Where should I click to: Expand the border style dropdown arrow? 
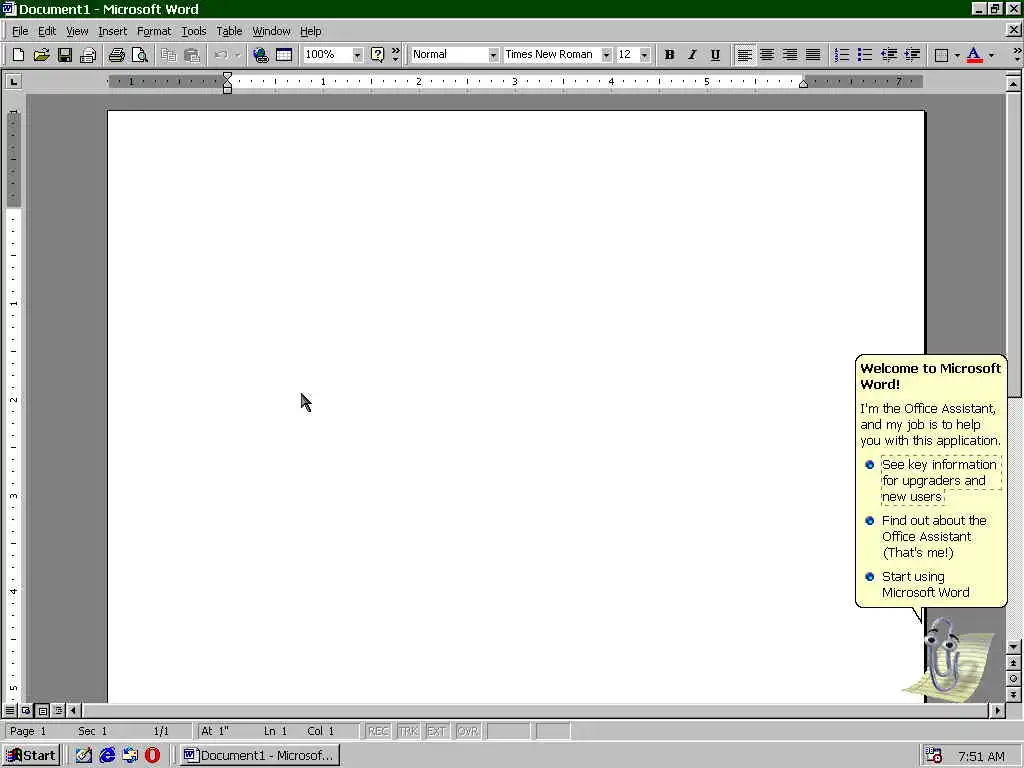pos(957,55)
